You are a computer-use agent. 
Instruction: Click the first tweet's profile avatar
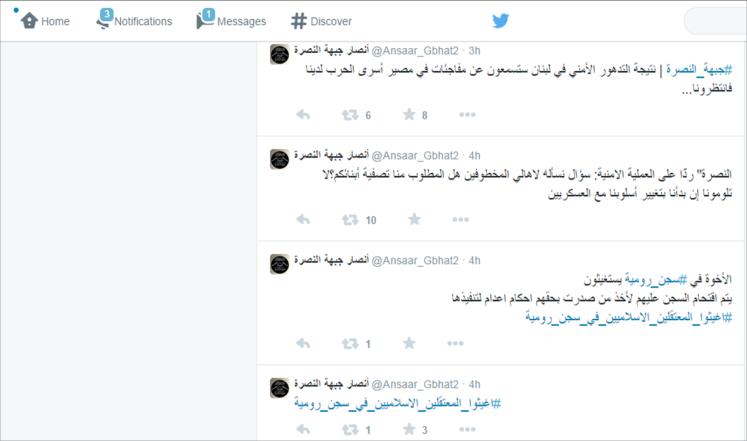pyautogui.click(x=280, y=54)
